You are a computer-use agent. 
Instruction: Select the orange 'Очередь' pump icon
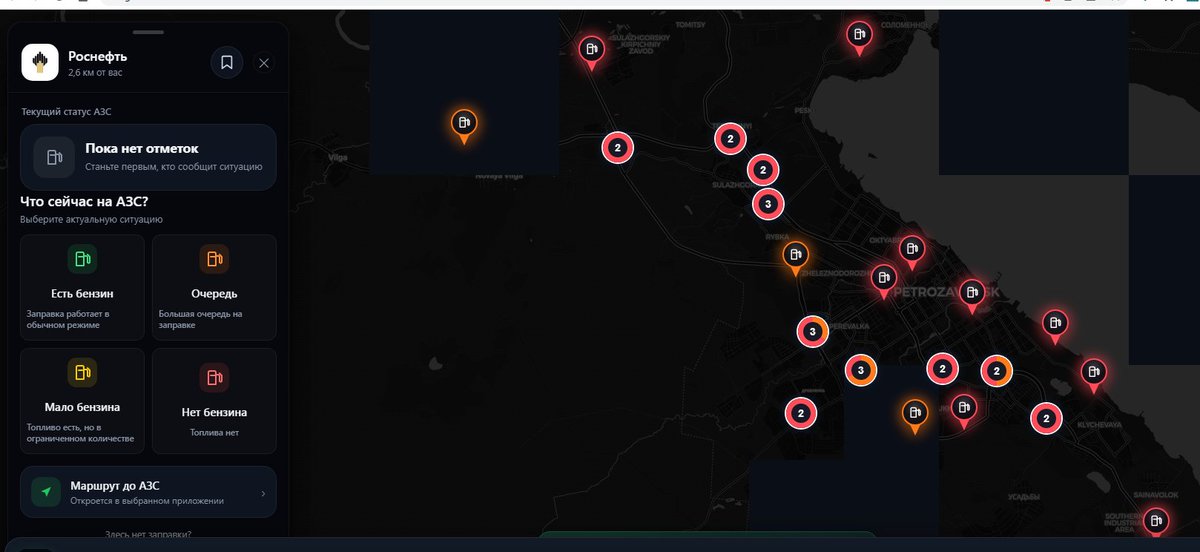coord(214,259)
